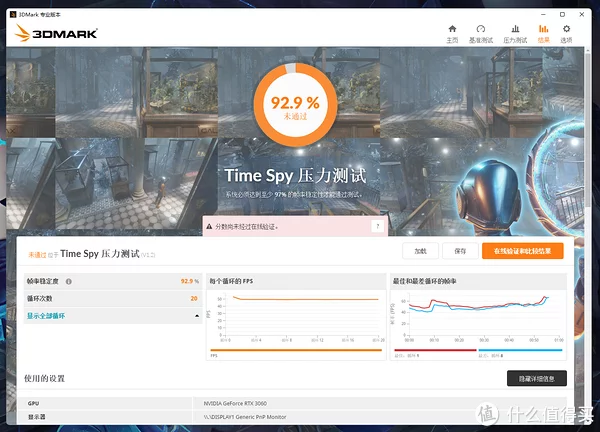
Task: Click the Time Spy 压力测试 result title
Action: [99, 254]
